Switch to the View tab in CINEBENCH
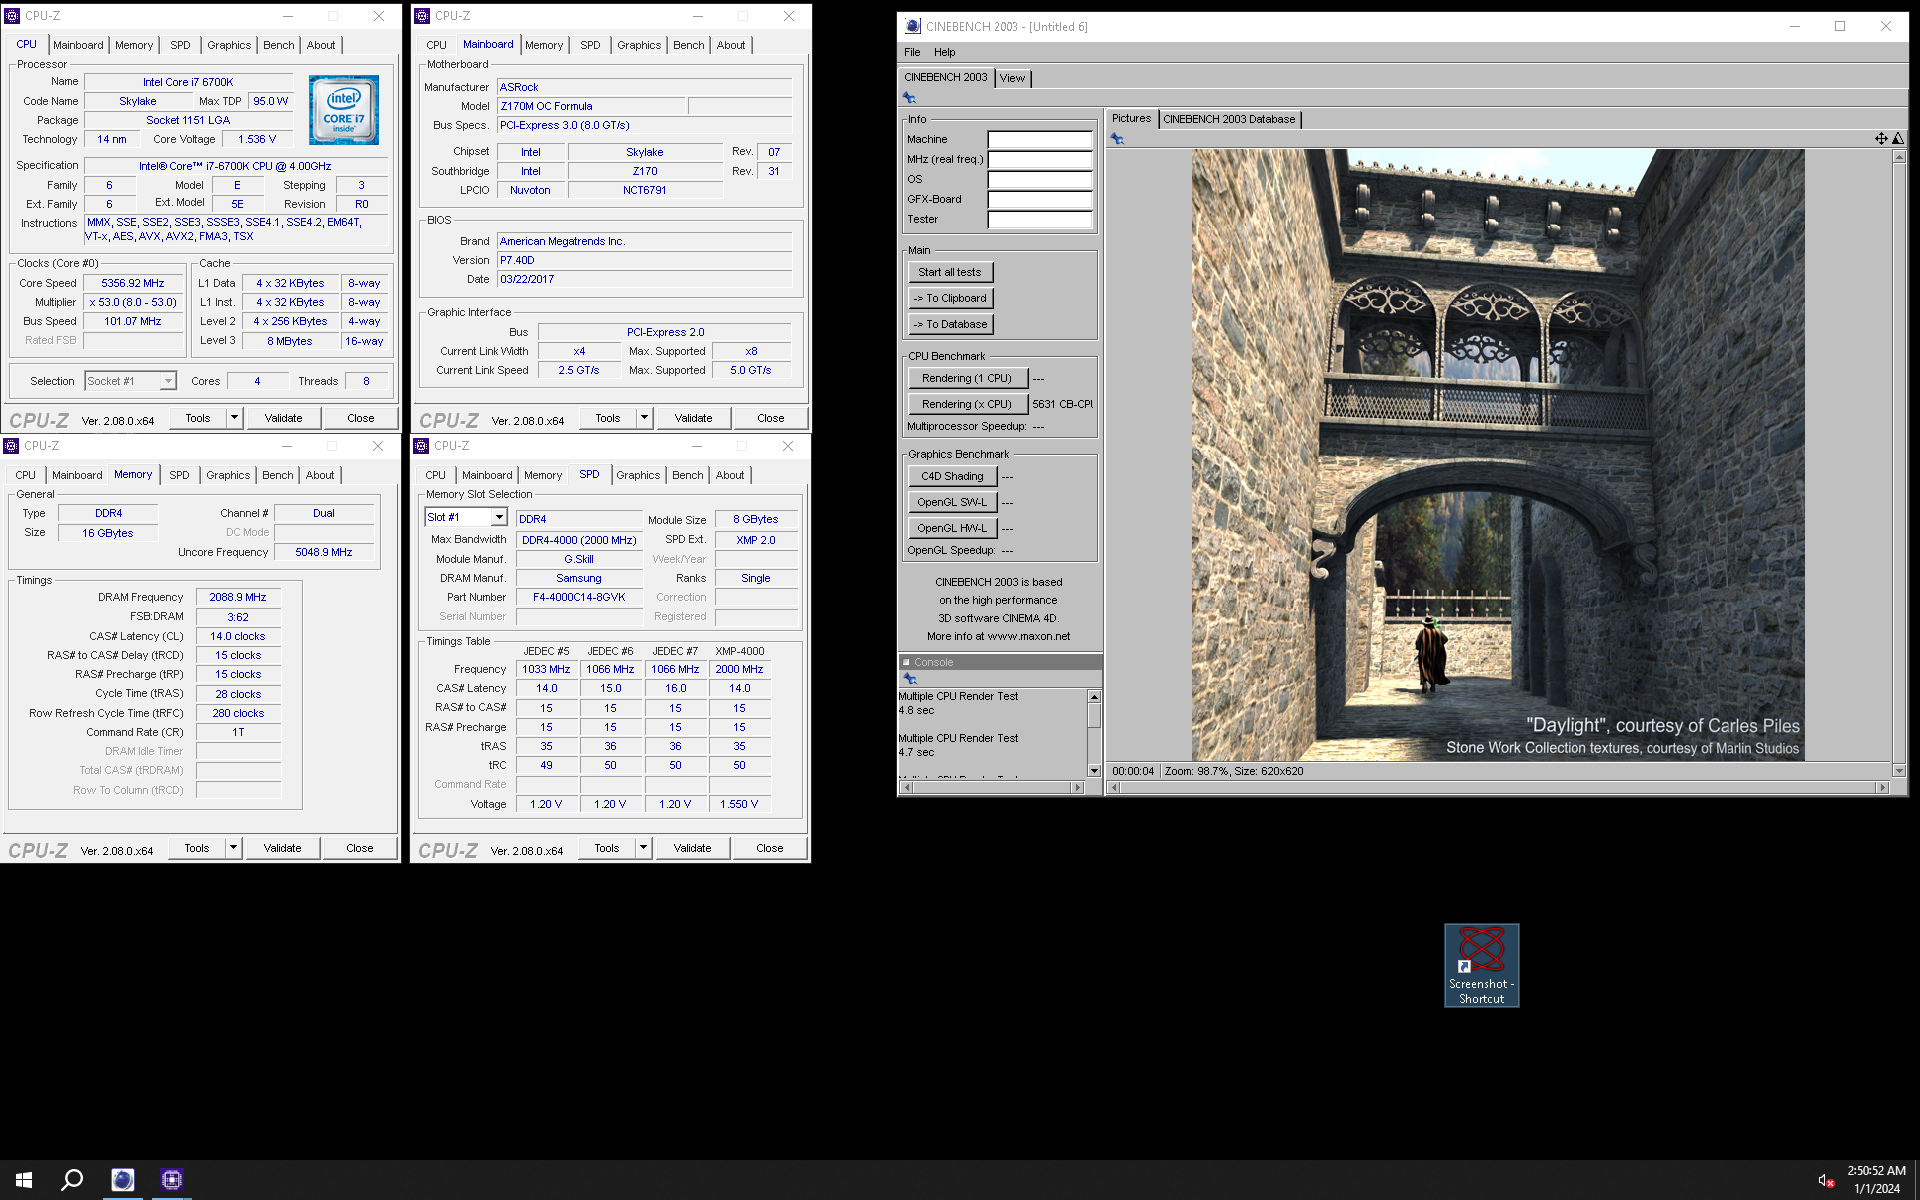 click(x=1012, y=78)
